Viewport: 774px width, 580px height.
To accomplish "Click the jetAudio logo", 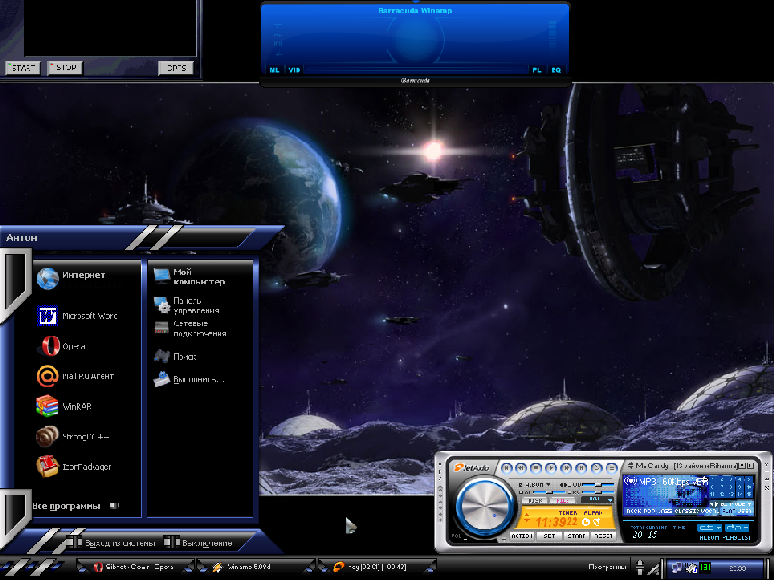I will [x=472, y=467].
